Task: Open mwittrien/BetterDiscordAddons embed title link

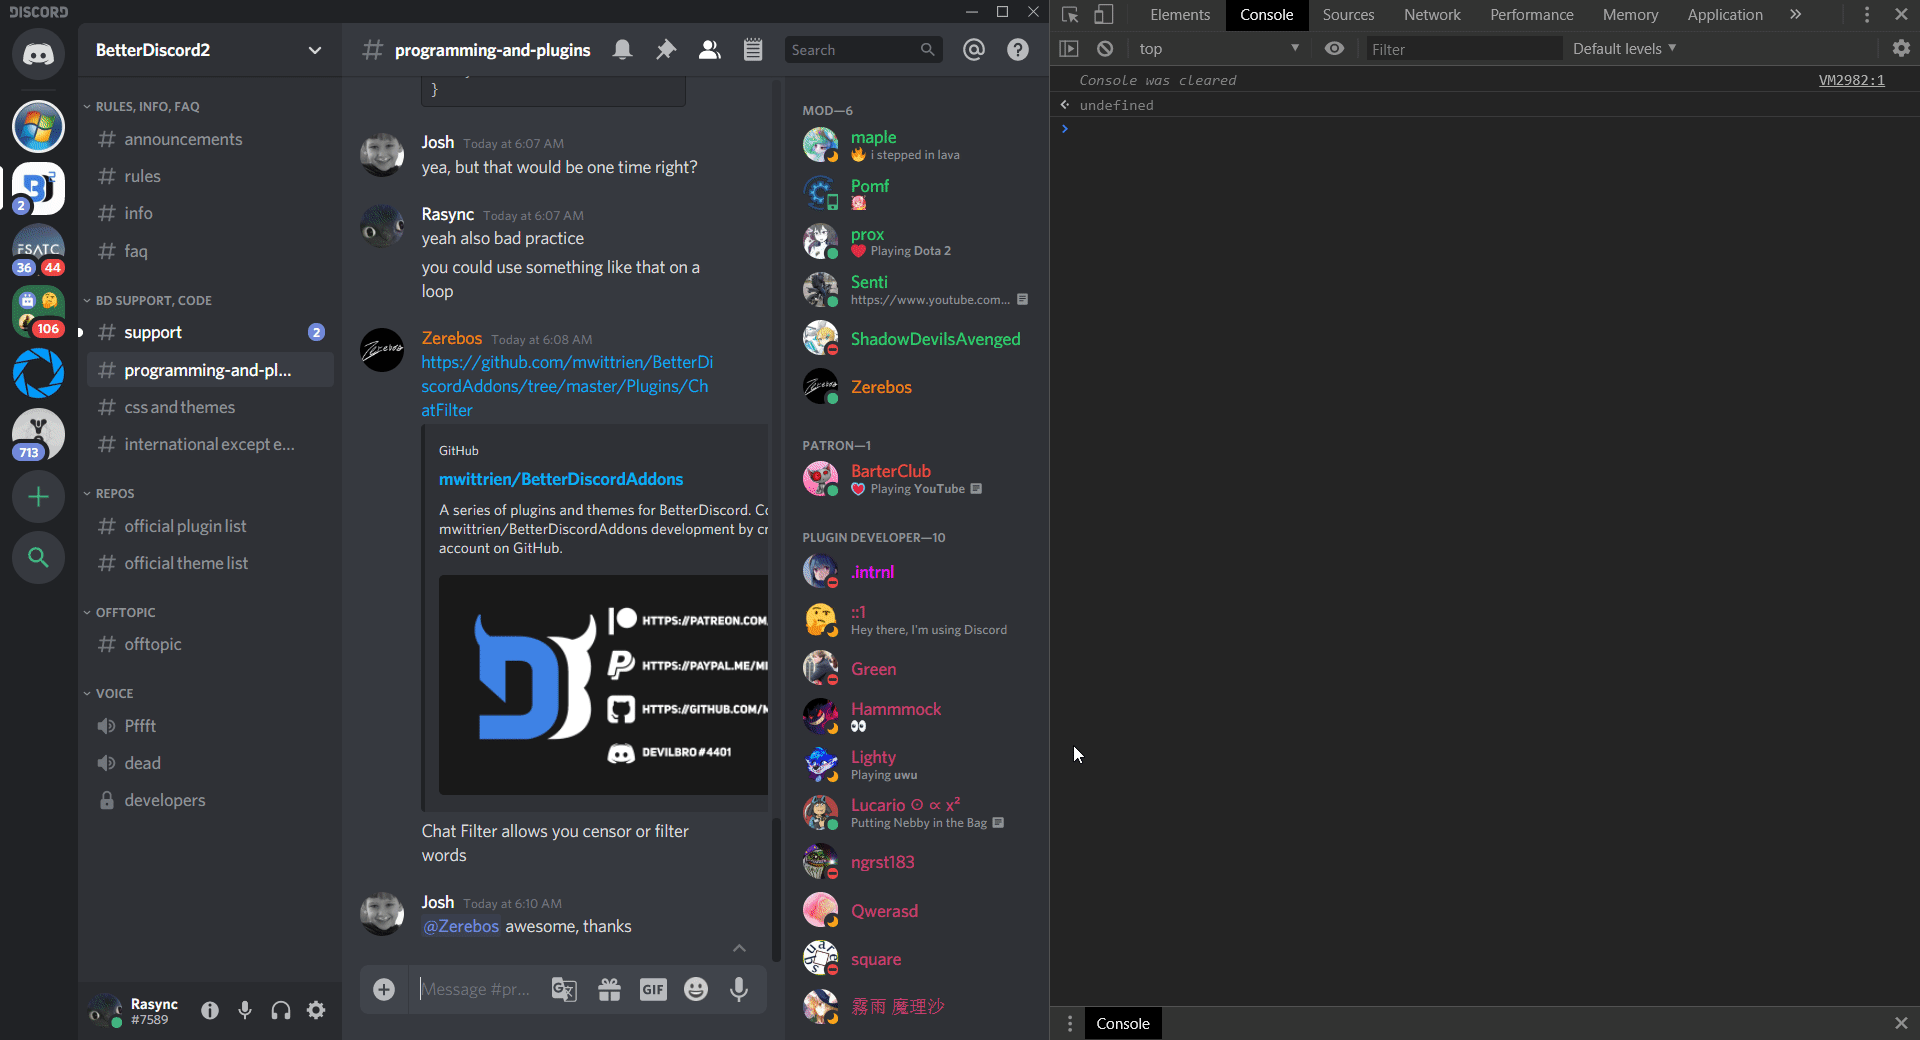Action: (561, 479)
